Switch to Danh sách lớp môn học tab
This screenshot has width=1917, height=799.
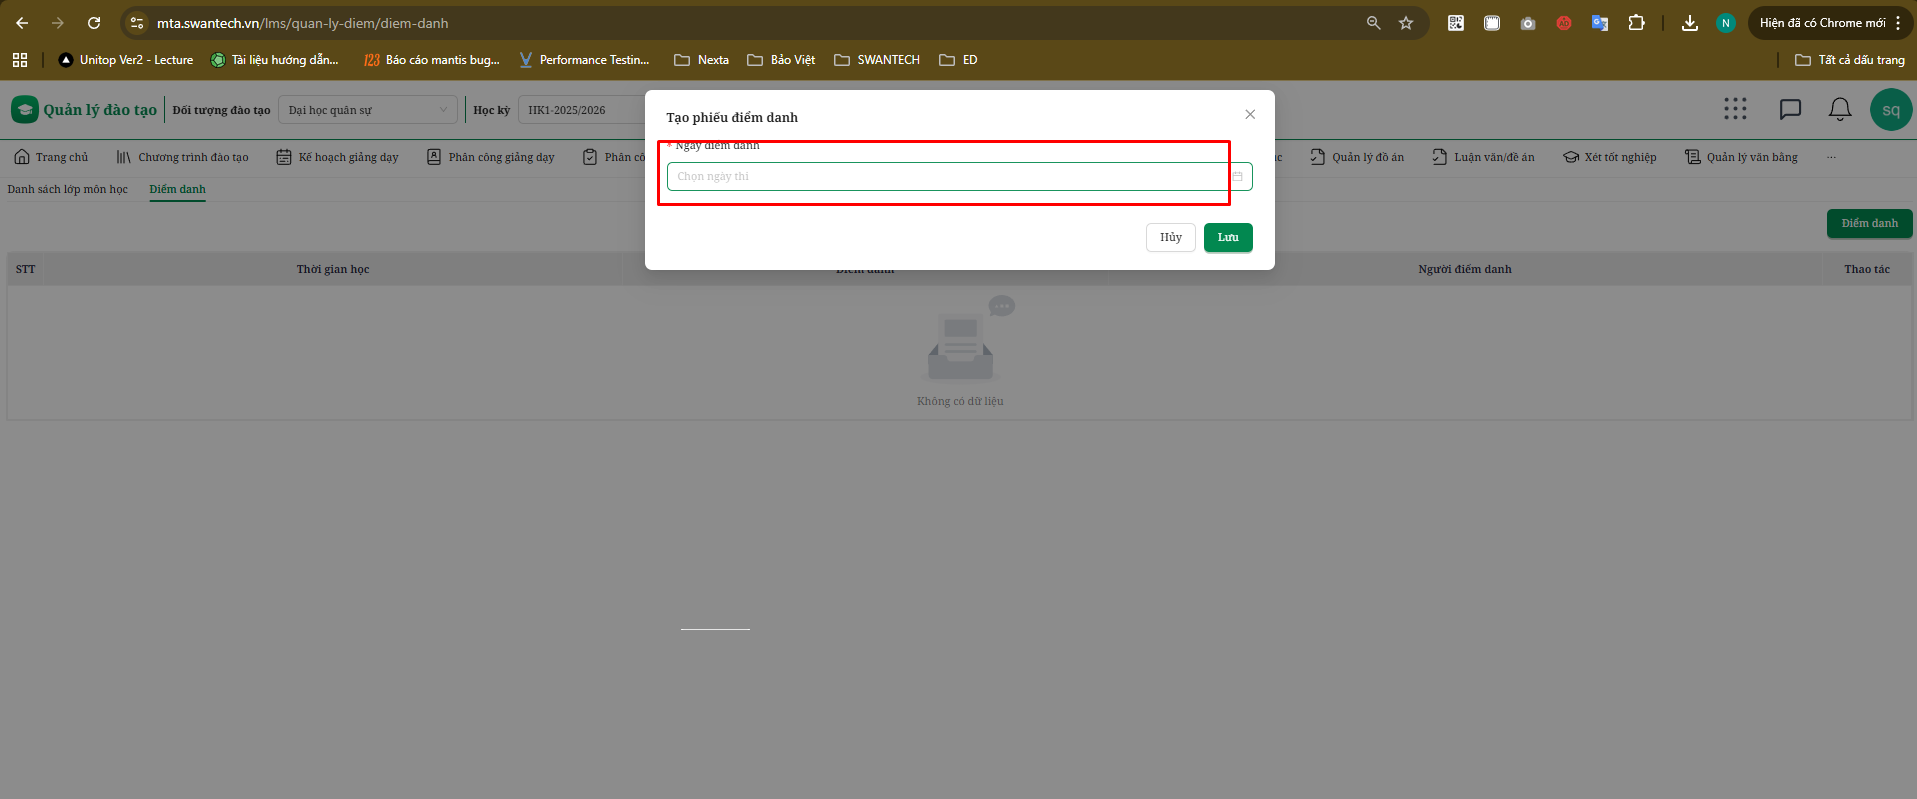68,189
